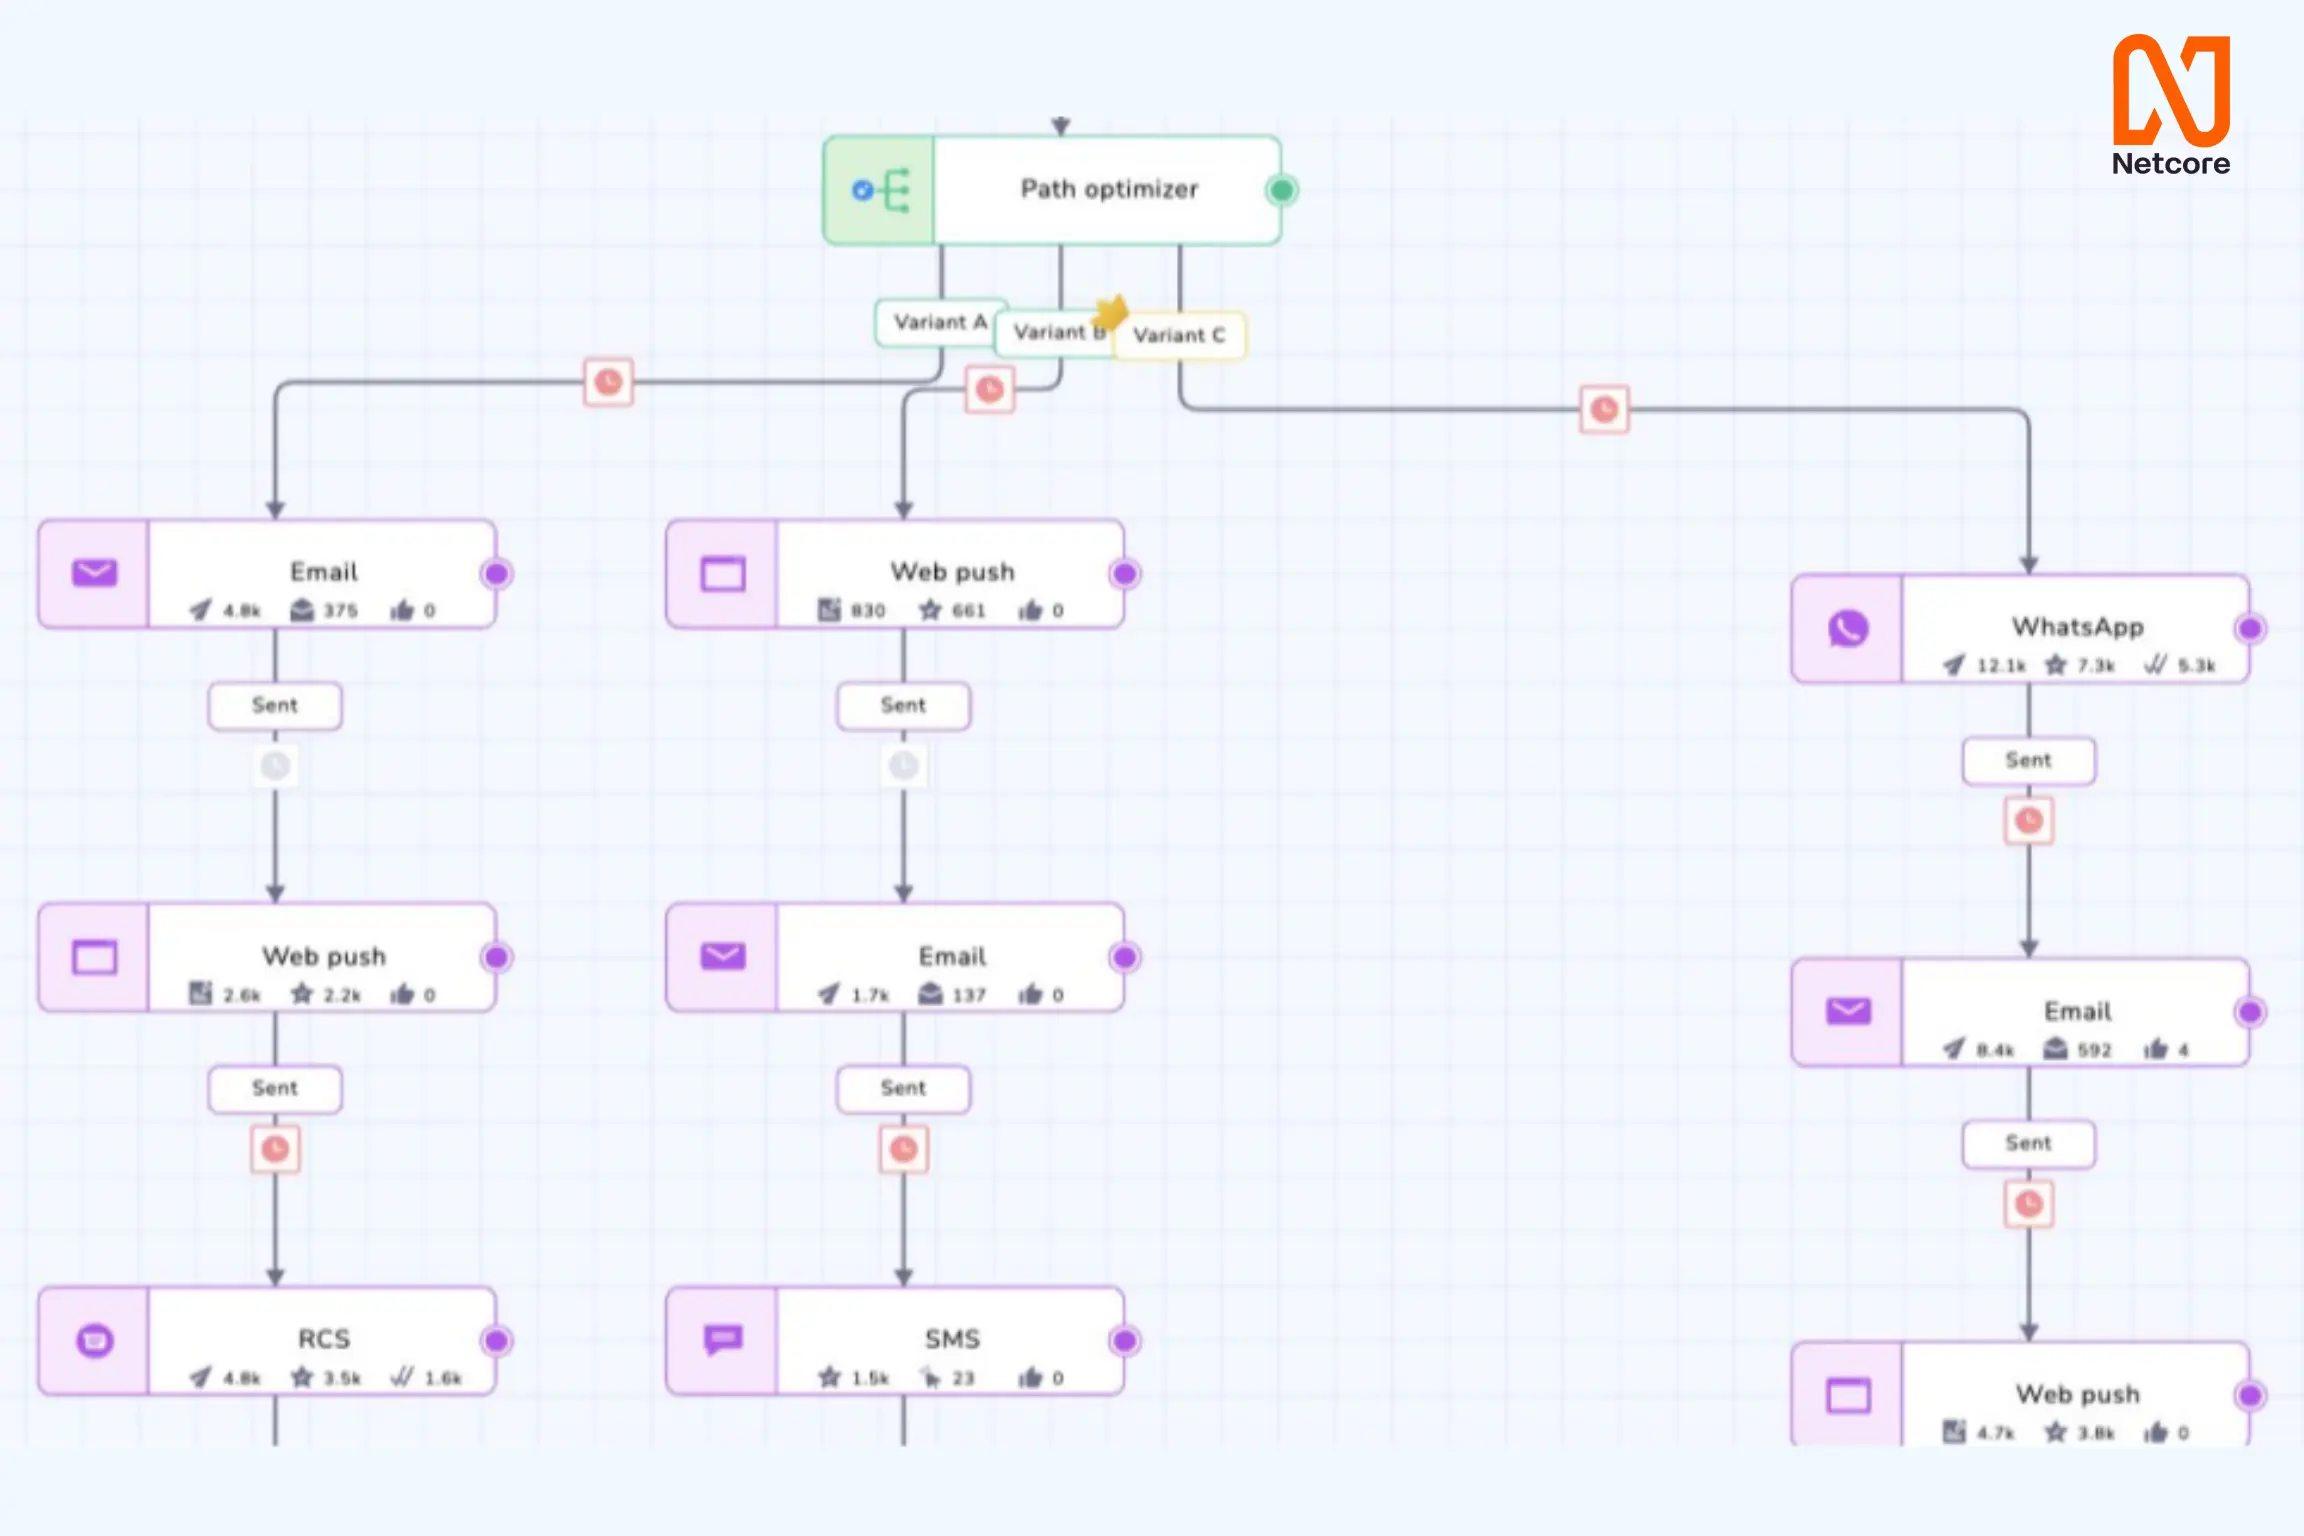
Task: Click the '661' value in the Web push node
Action: (968, 611)
